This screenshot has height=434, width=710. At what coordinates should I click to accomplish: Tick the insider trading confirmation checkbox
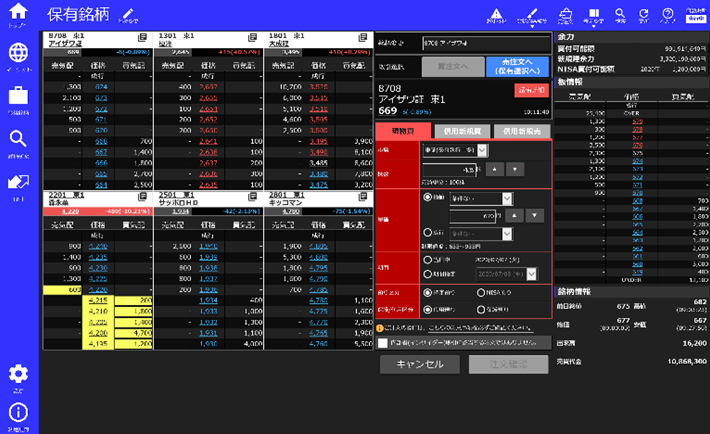(x=383, y=342)
